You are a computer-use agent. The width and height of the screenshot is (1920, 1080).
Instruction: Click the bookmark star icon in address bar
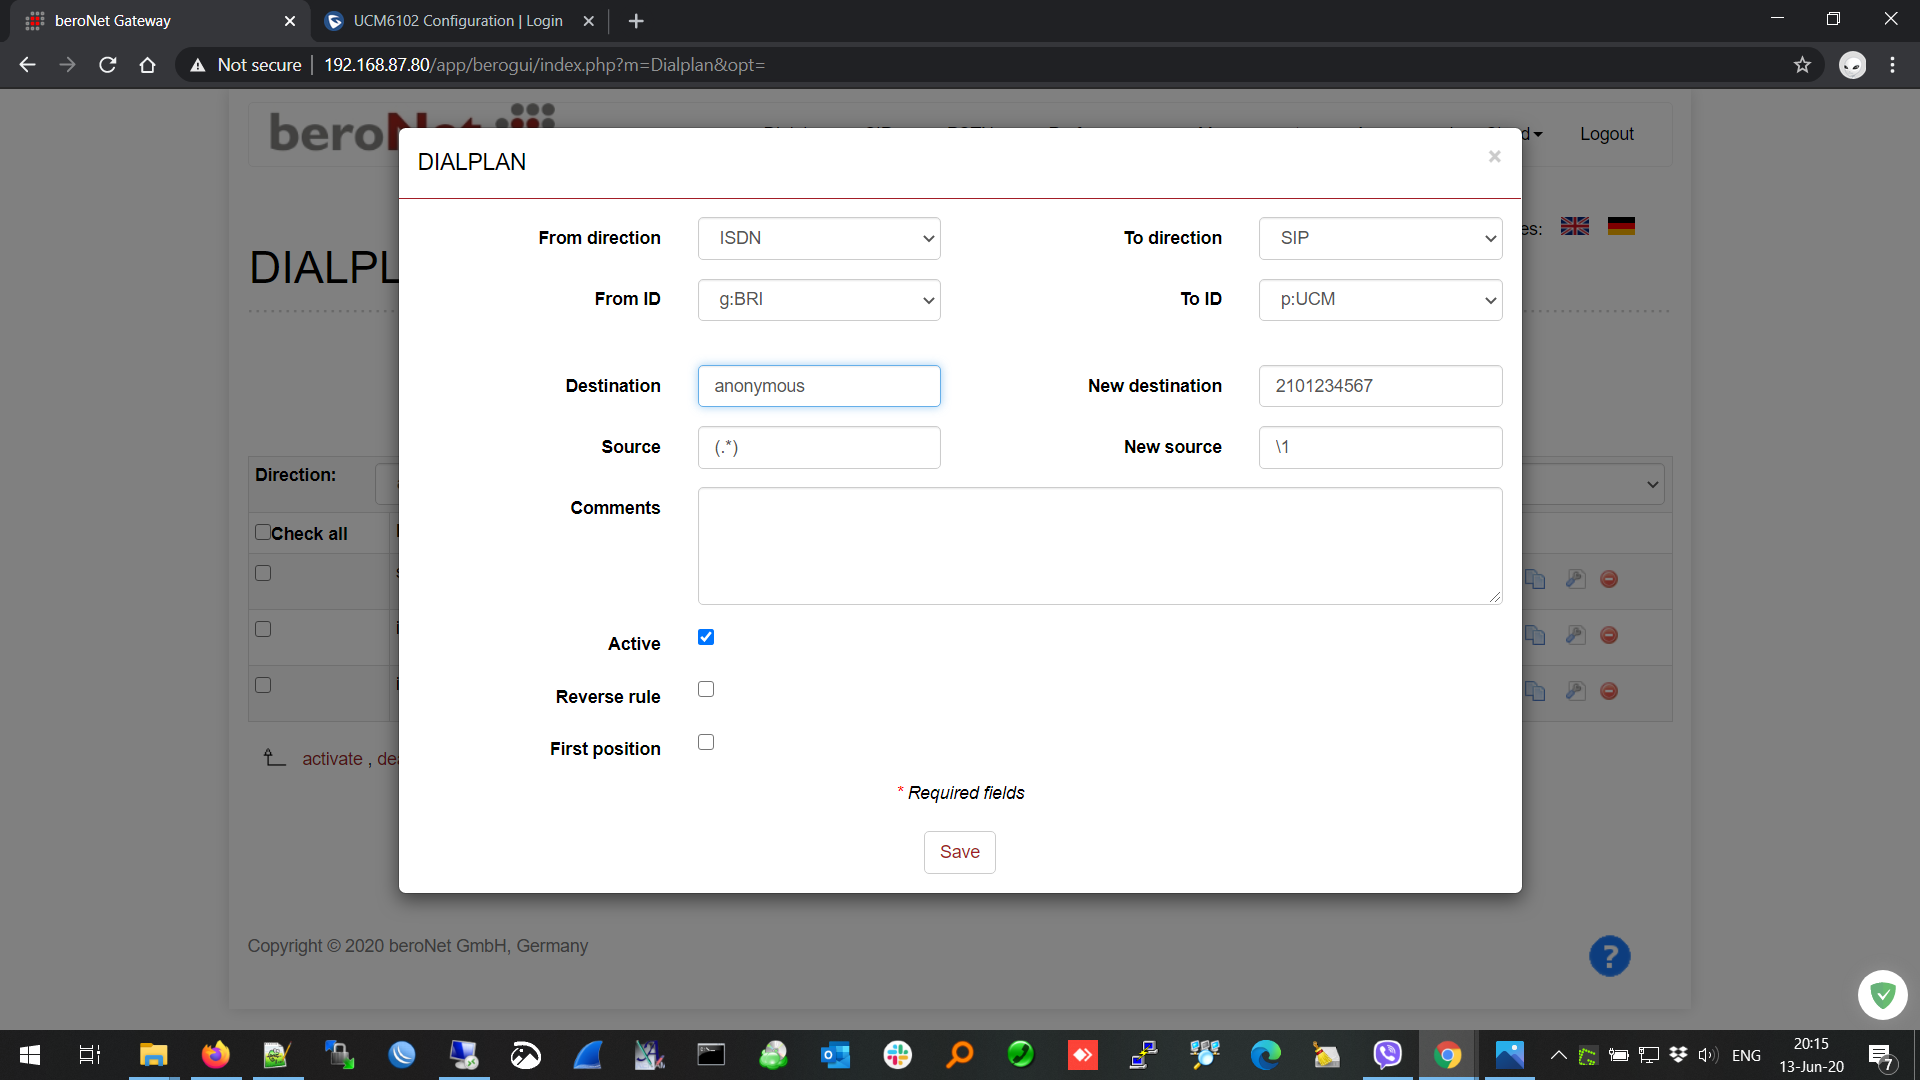(1802, 65)
